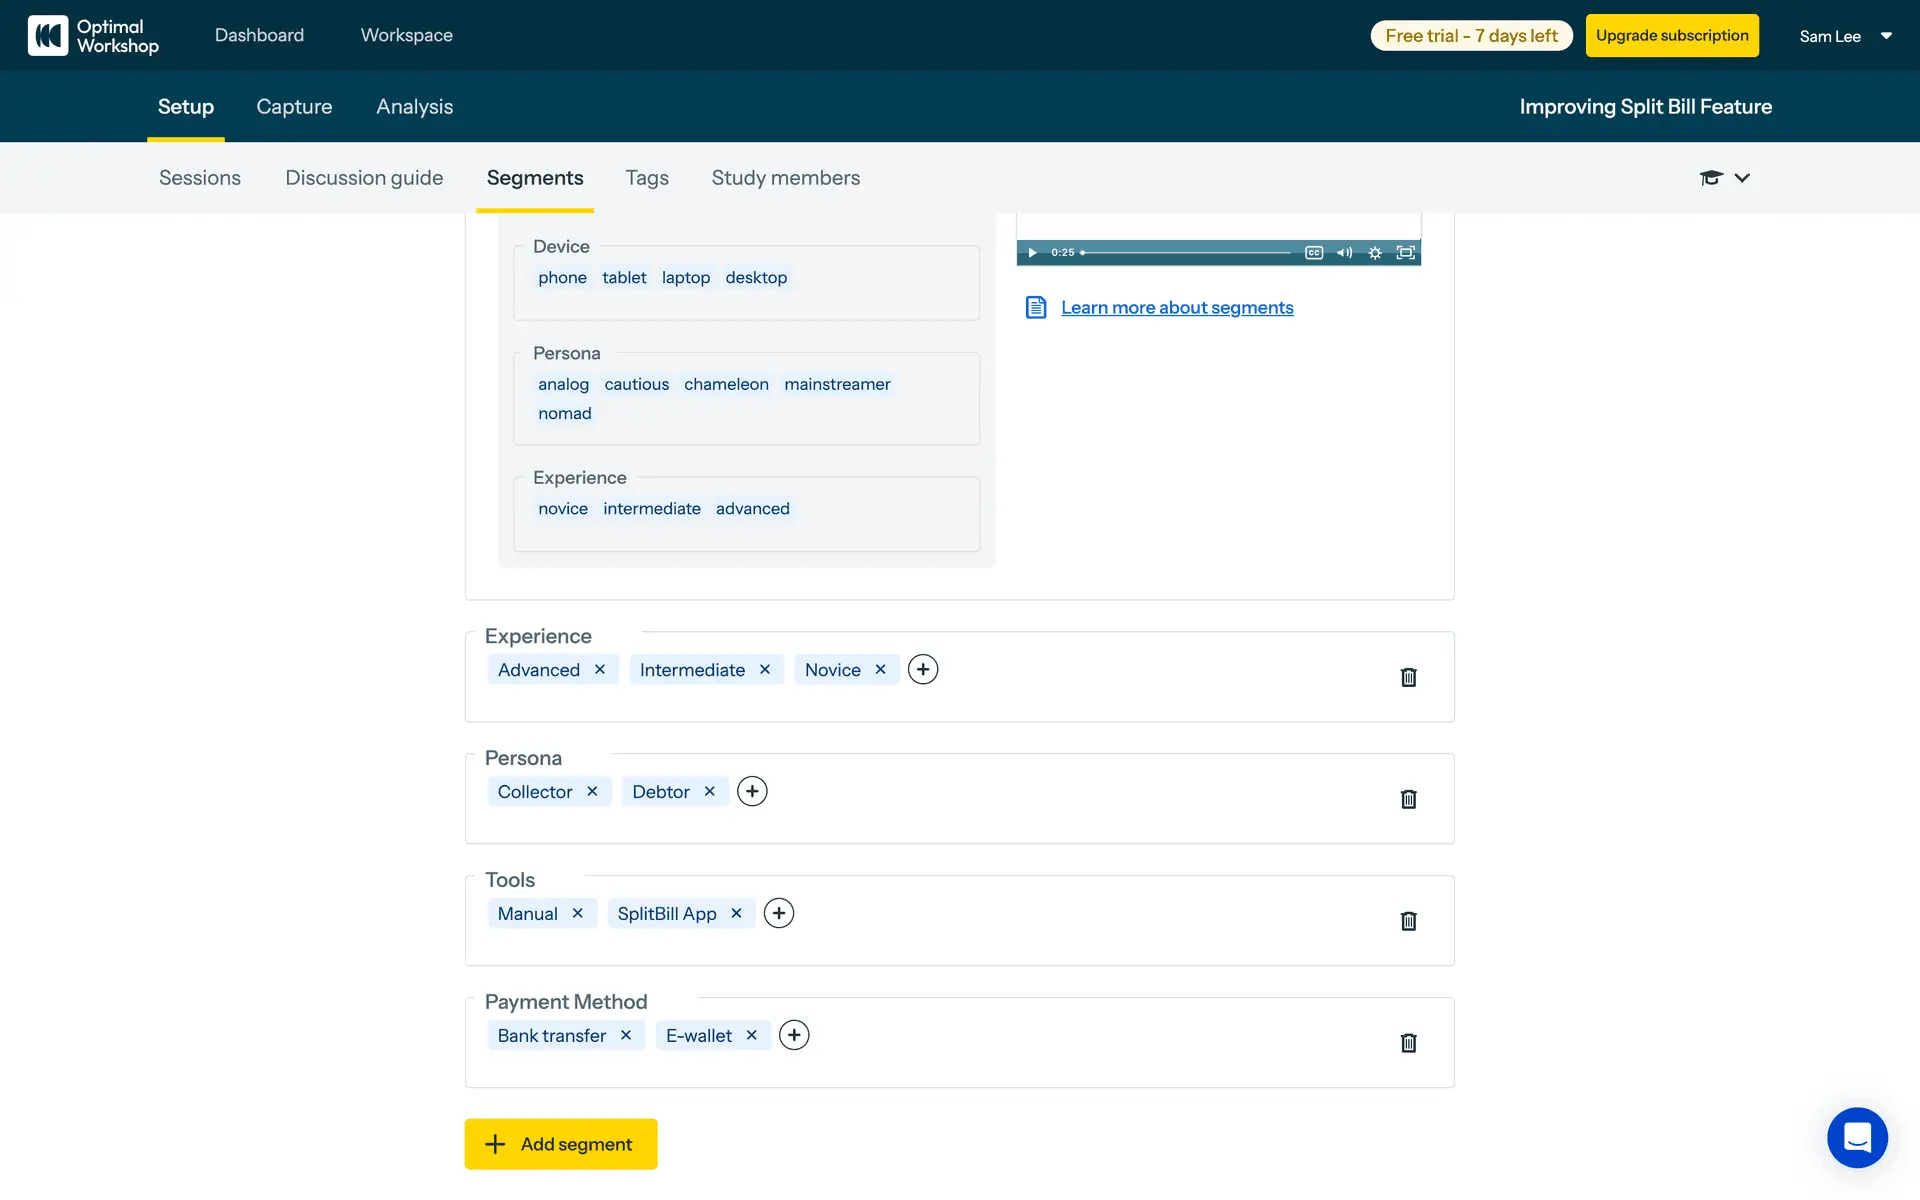Toggle video fullscreen mode
The height and width of the screenshot is (1200, 1920).
coord(1405,253)
